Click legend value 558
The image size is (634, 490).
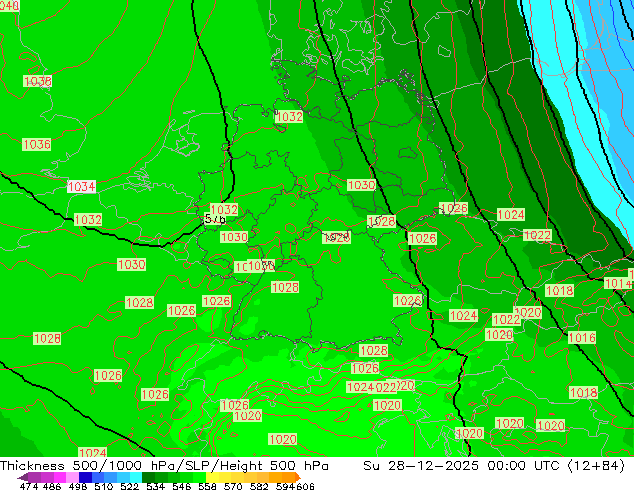207,486
